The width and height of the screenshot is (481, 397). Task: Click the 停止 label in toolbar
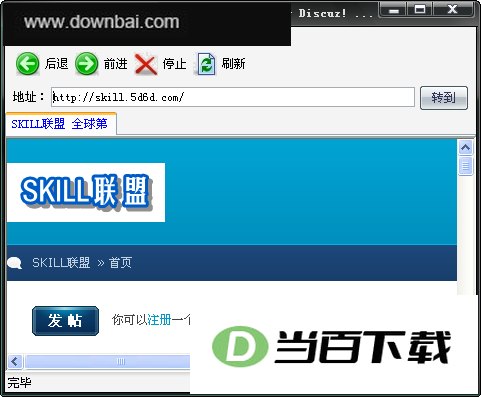pyautogui.click(x=175, y=63)
